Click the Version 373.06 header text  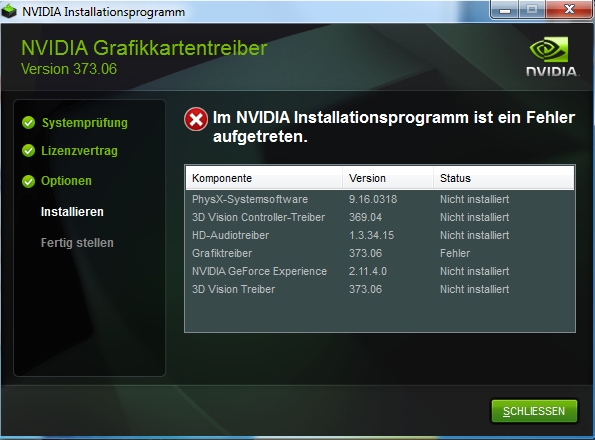coord(69,69)
